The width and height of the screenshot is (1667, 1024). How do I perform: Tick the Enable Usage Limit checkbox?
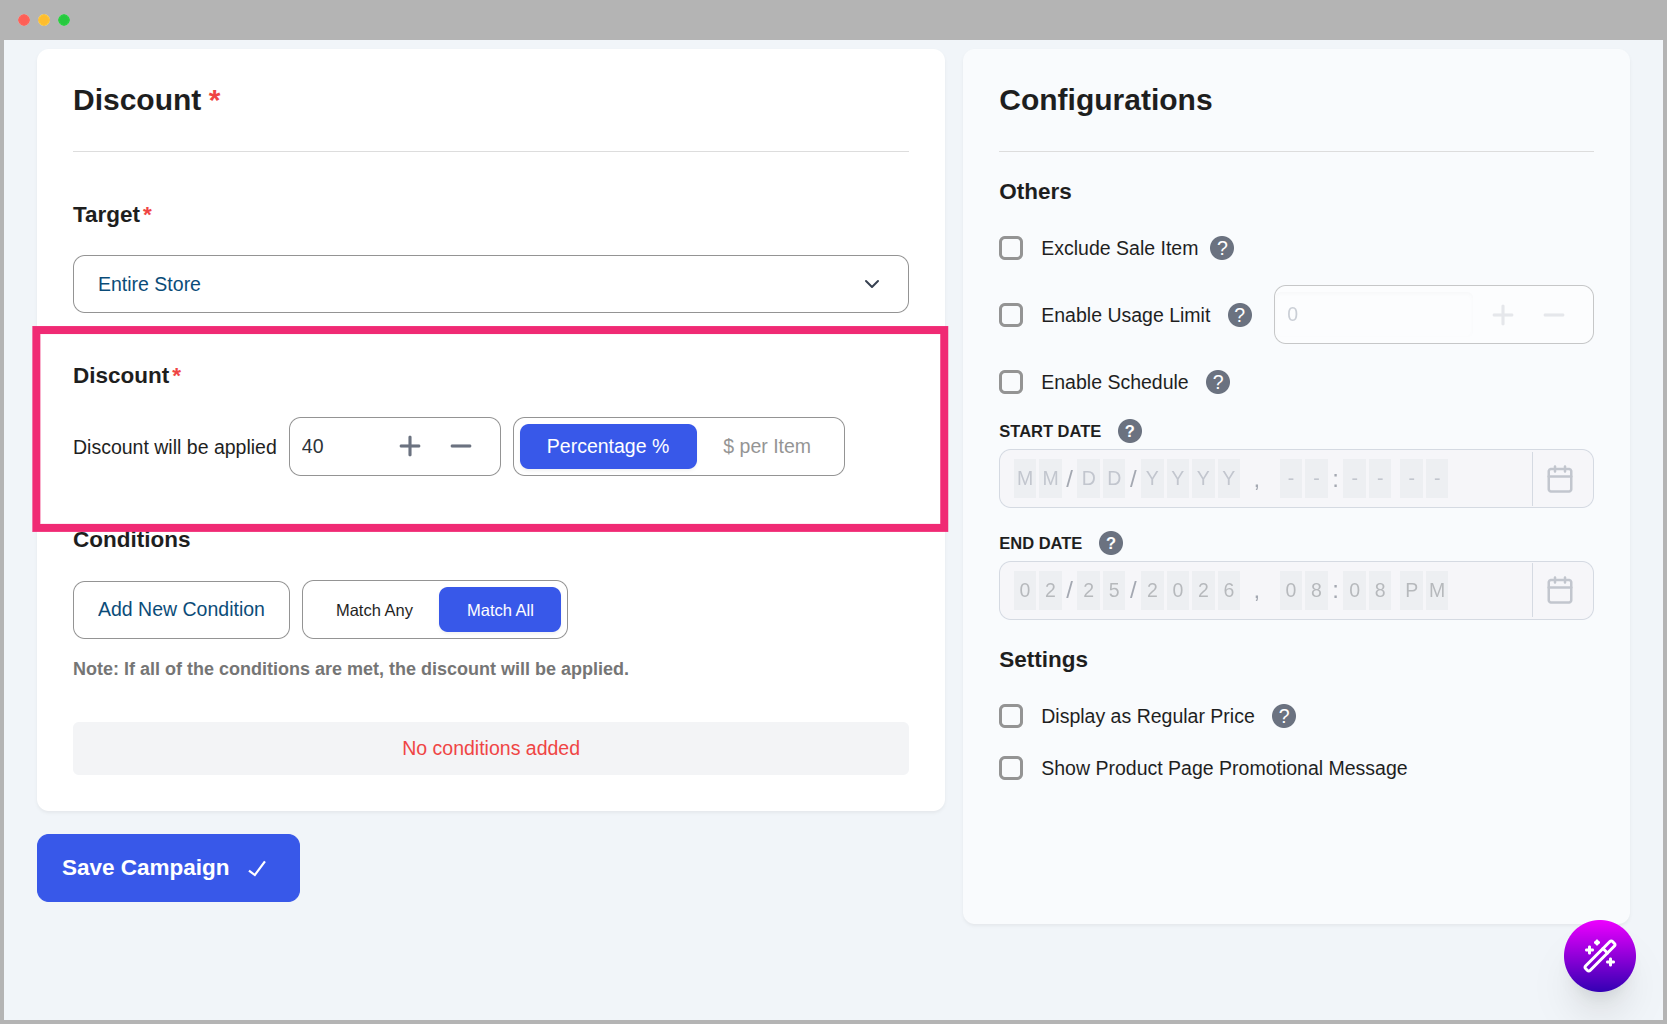[1011, 315]
